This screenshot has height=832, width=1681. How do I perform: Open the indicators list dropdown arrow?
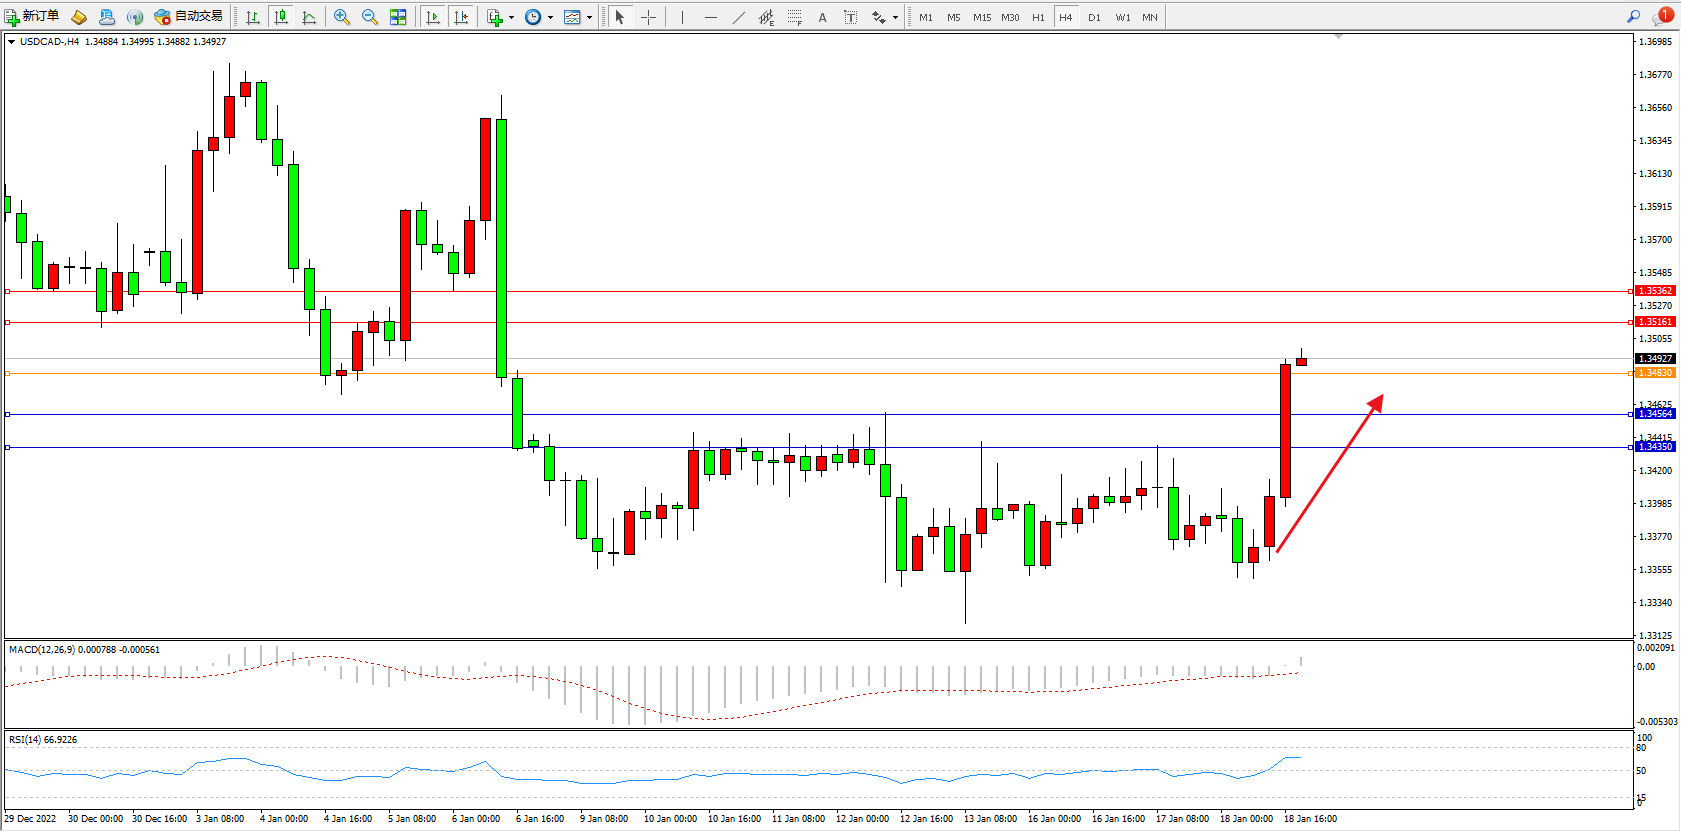(511, 17)
